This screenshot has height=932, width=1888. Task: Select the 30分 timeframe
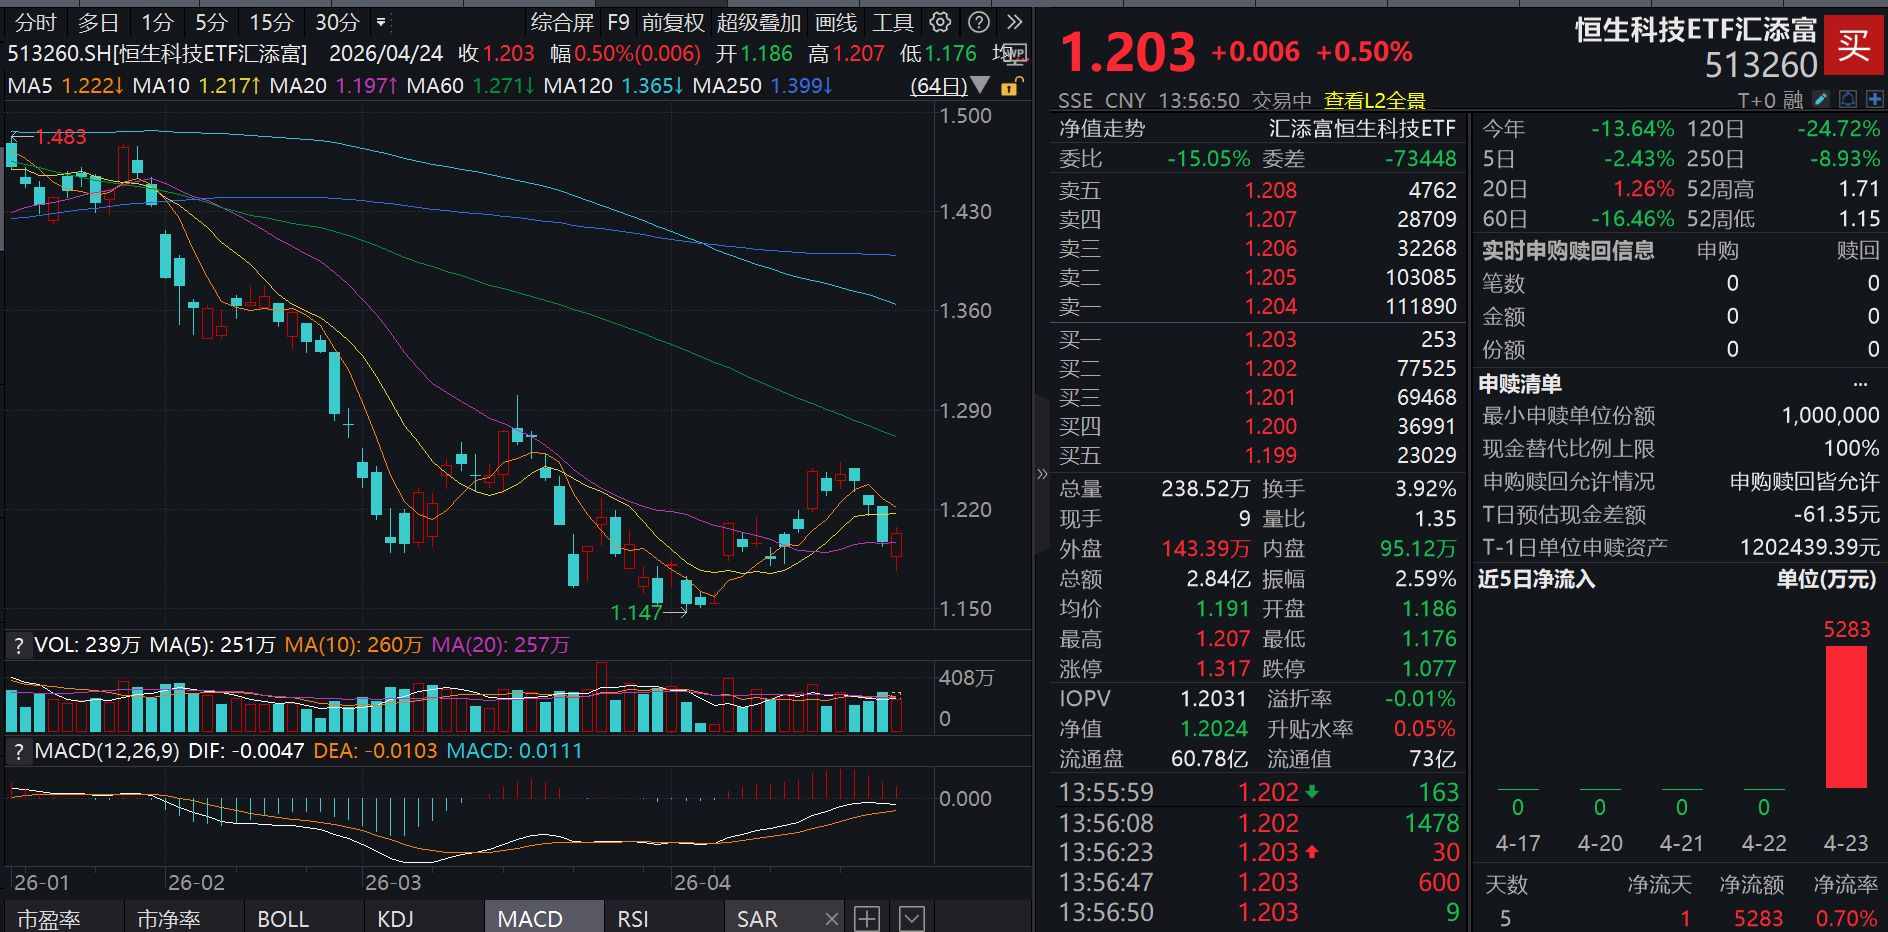click(x=337, y=22)
